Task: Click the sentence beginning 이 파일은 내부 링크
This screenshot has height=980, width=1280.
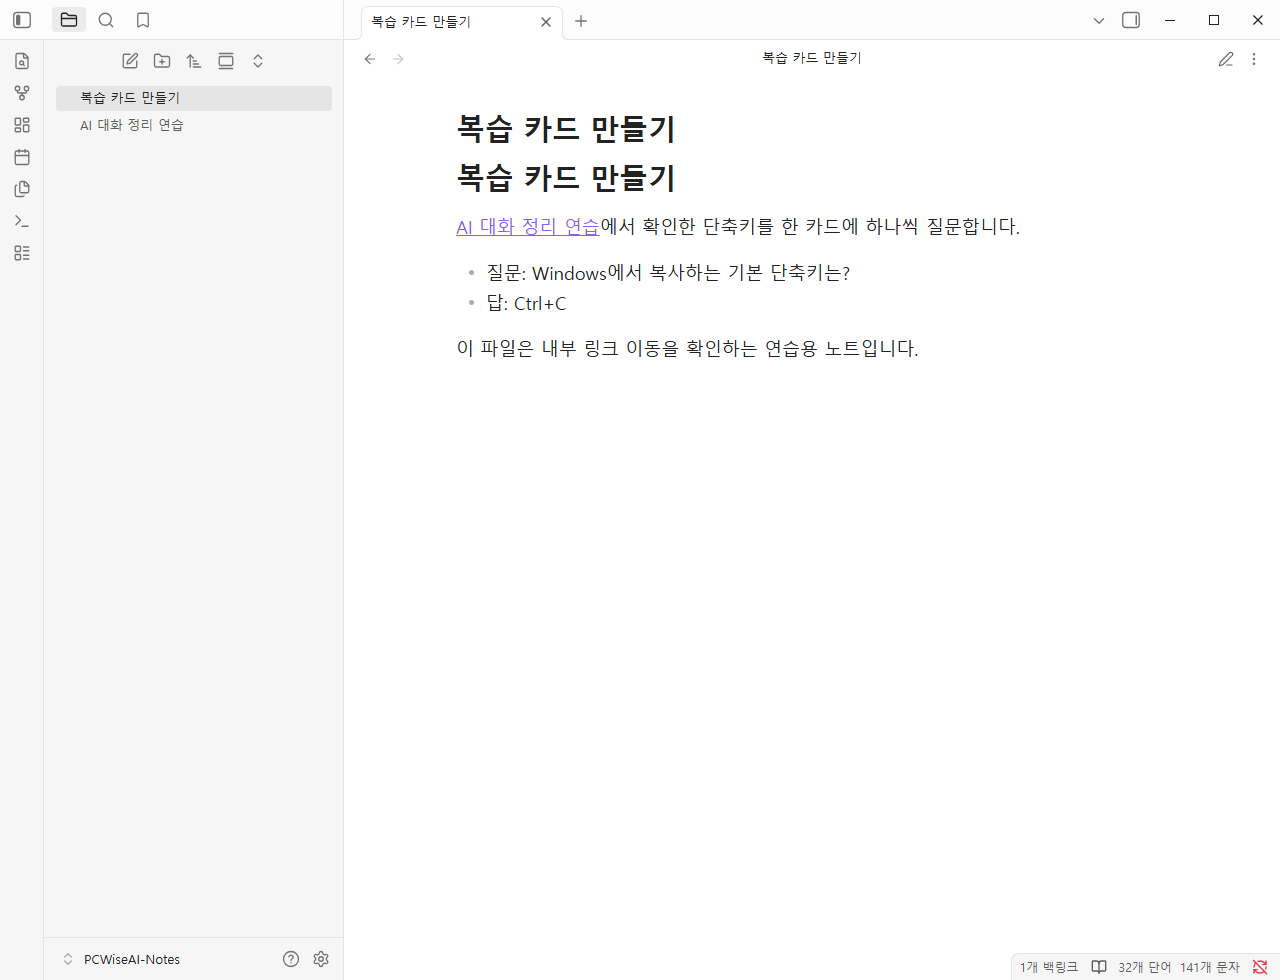Action: [x=688, y=349]
